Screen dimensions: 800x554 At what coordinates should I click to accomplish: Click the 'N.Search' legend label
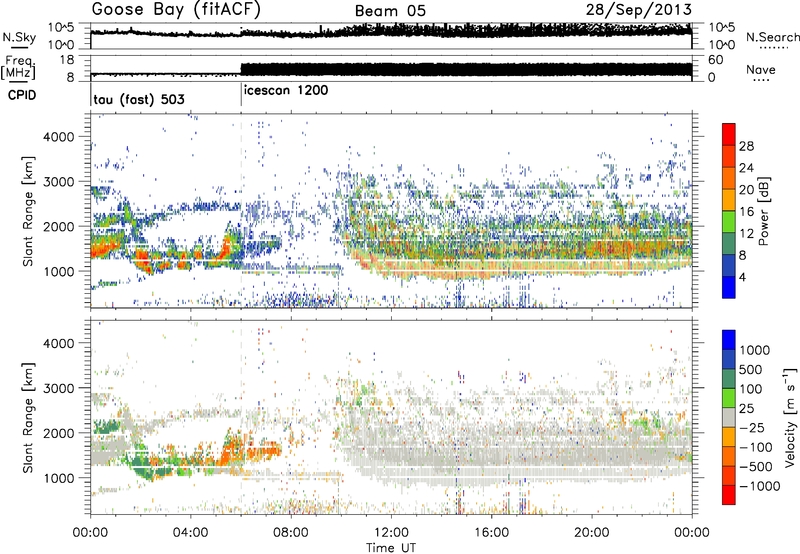point(772,37)
